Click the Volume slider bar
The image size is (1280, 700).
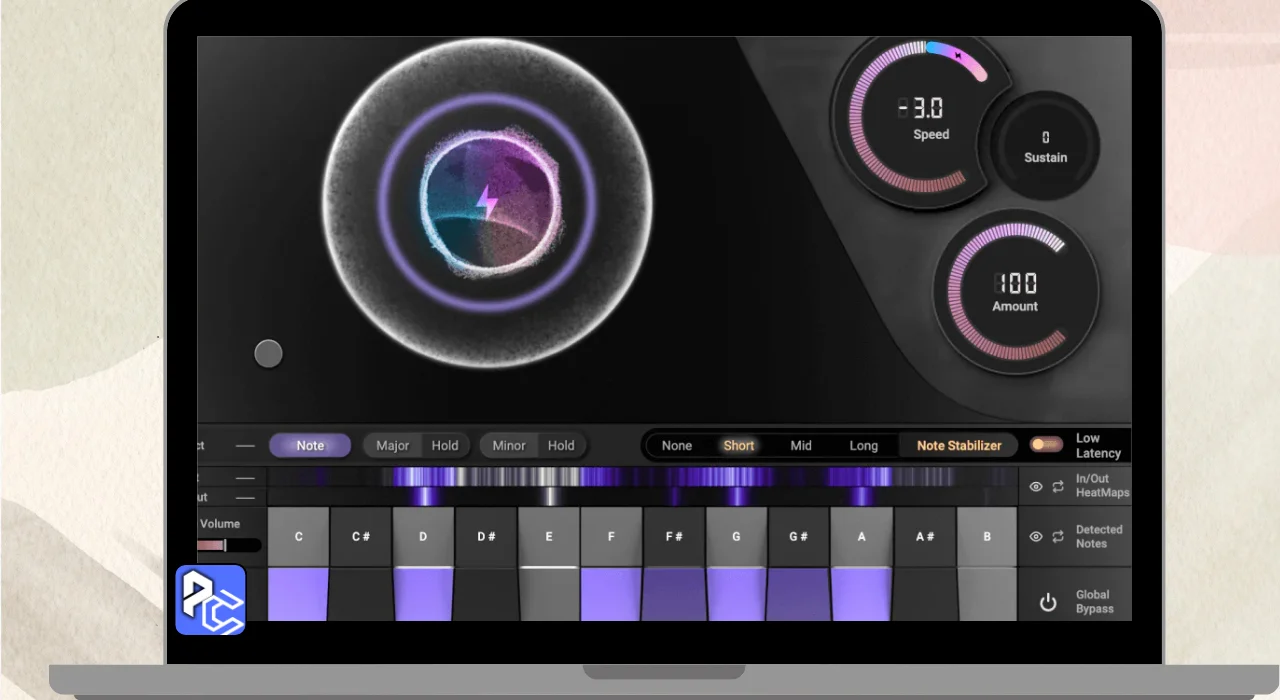click(229, 545)
